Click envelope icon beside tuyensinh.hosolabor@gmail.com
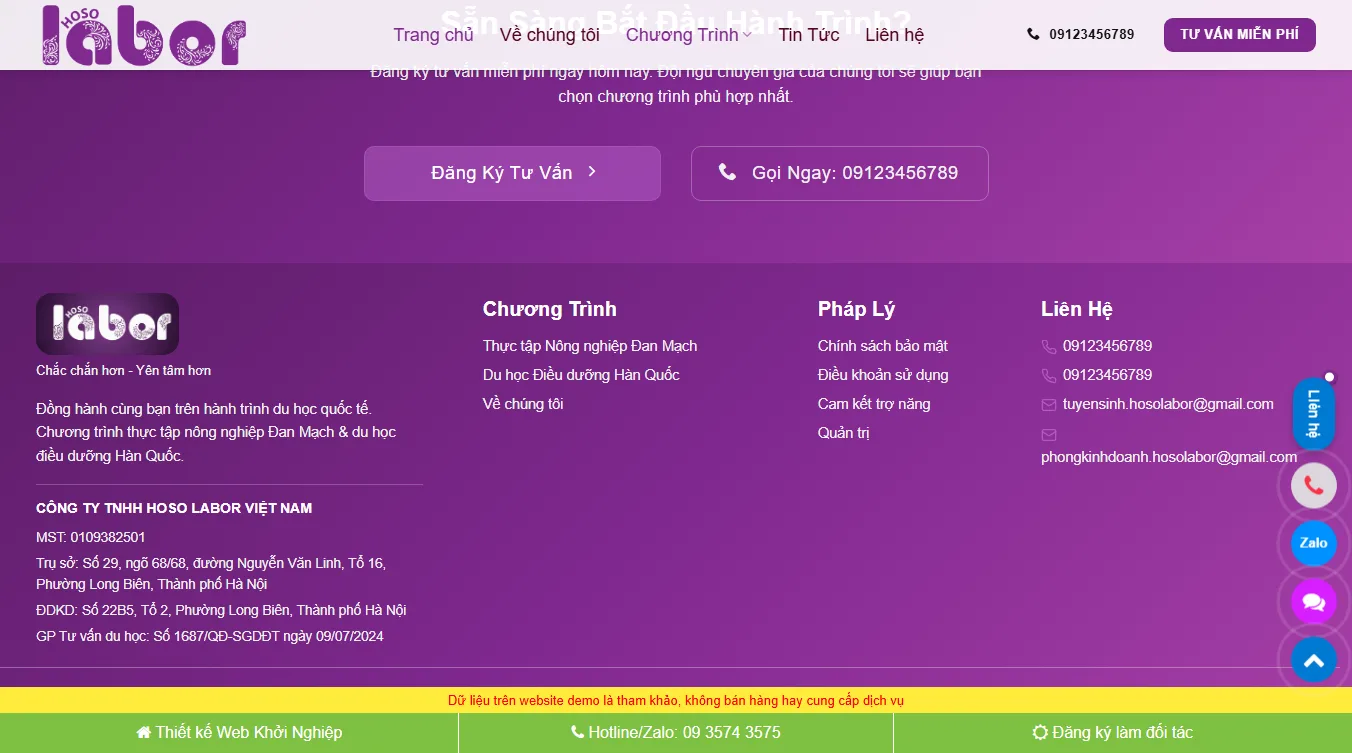1352x753 pixels. 1049,405
